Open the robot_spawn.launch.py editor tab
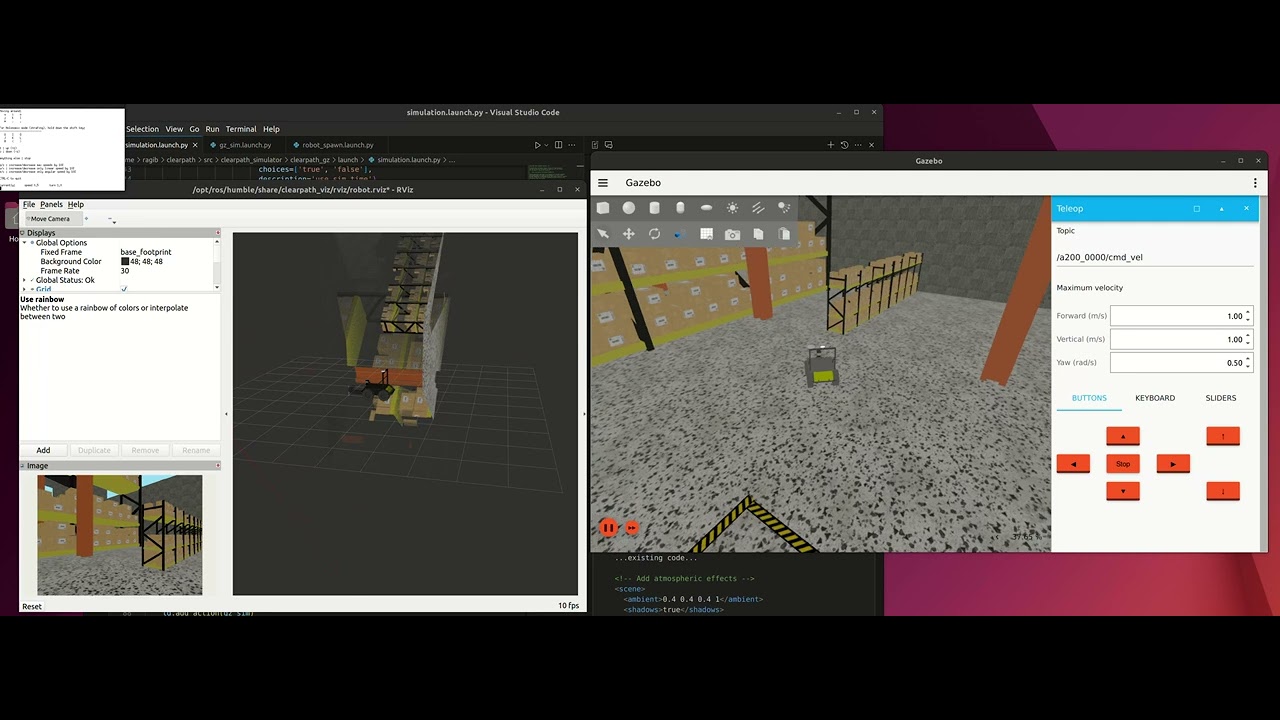Screen dimensions: 1280x720 coord(338,145)
